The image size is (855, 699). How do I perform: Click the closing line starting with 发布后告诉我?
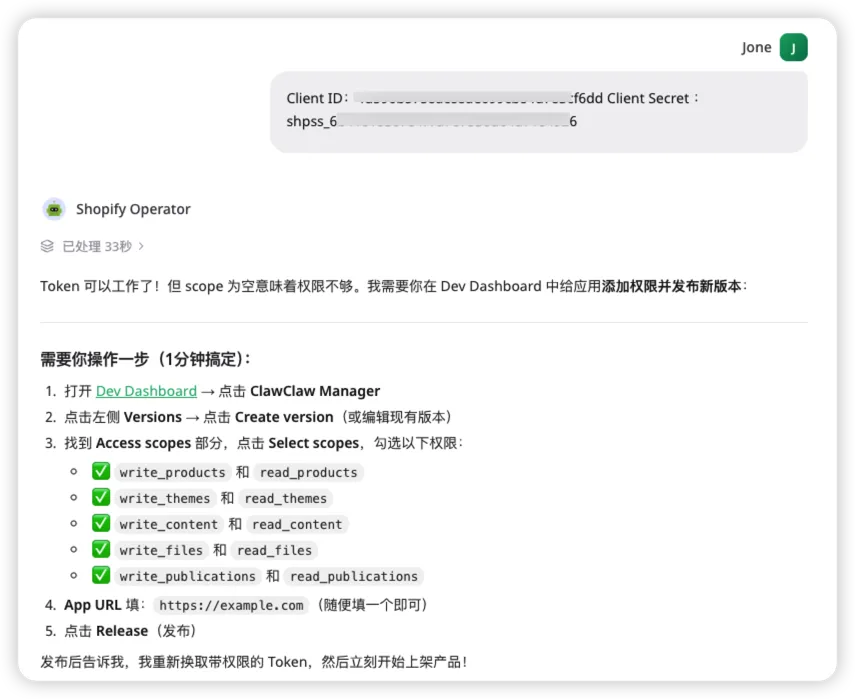click(254, 662)
